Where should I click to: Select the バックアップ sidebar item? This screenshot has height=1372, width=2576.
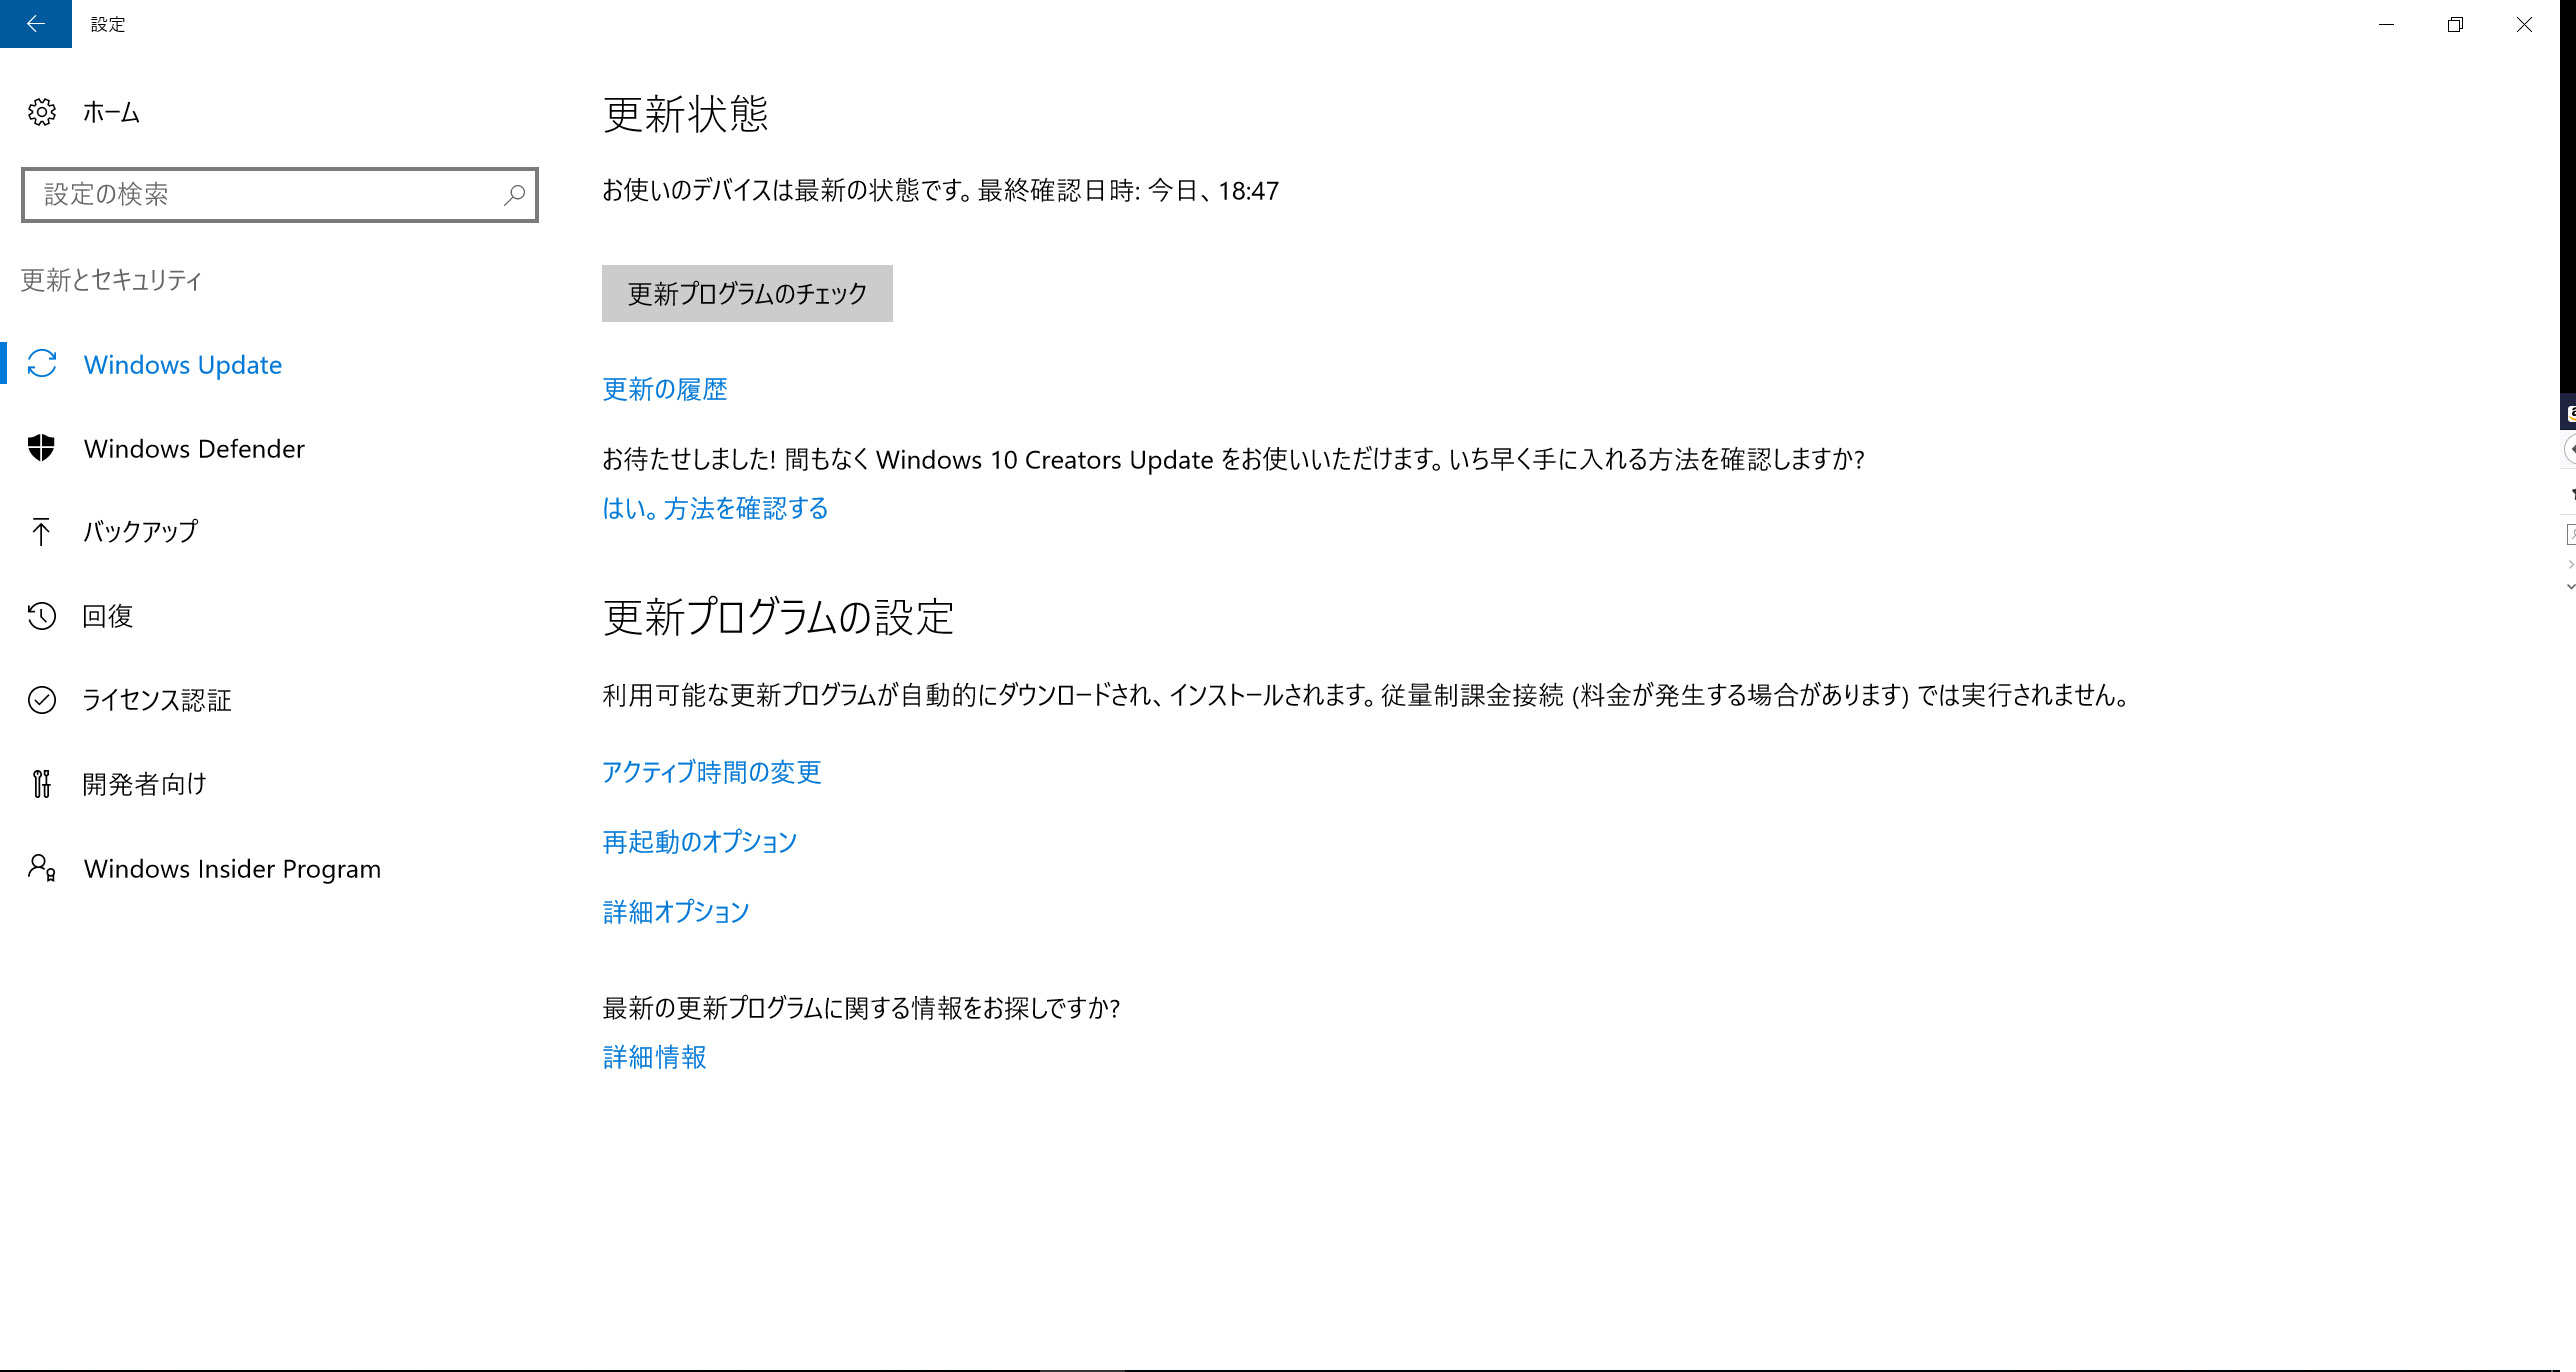tap(140, 532)
